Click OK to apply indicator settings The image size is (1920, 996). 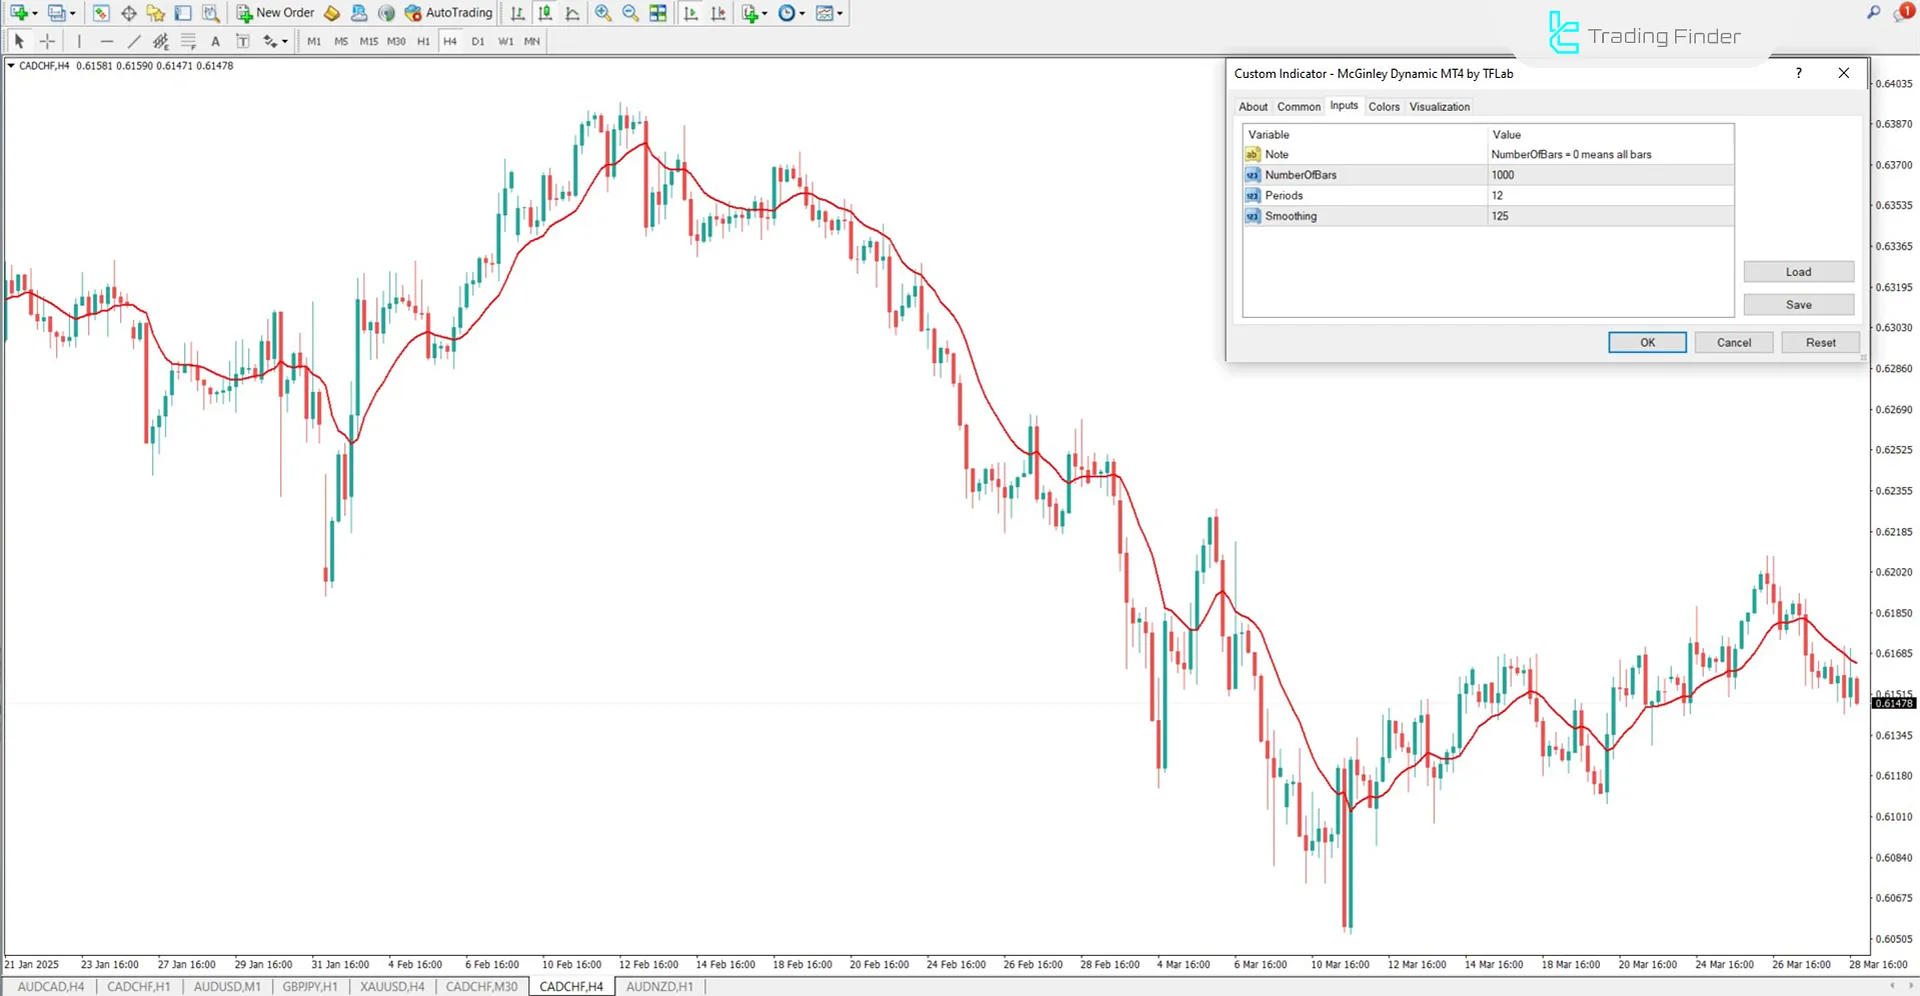[x=1646, y=342]
